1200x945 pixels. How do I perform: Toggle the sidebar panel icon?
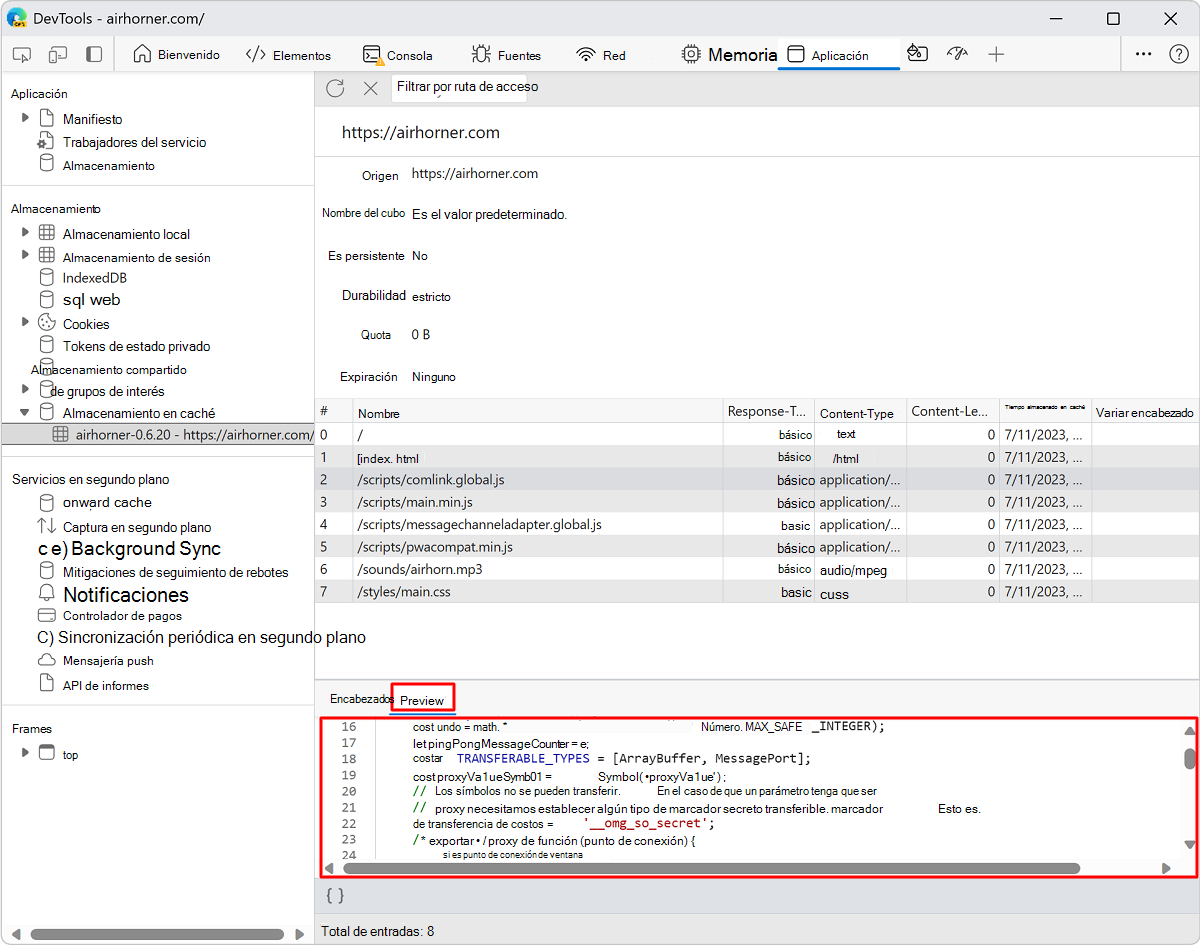click(94, 55)
